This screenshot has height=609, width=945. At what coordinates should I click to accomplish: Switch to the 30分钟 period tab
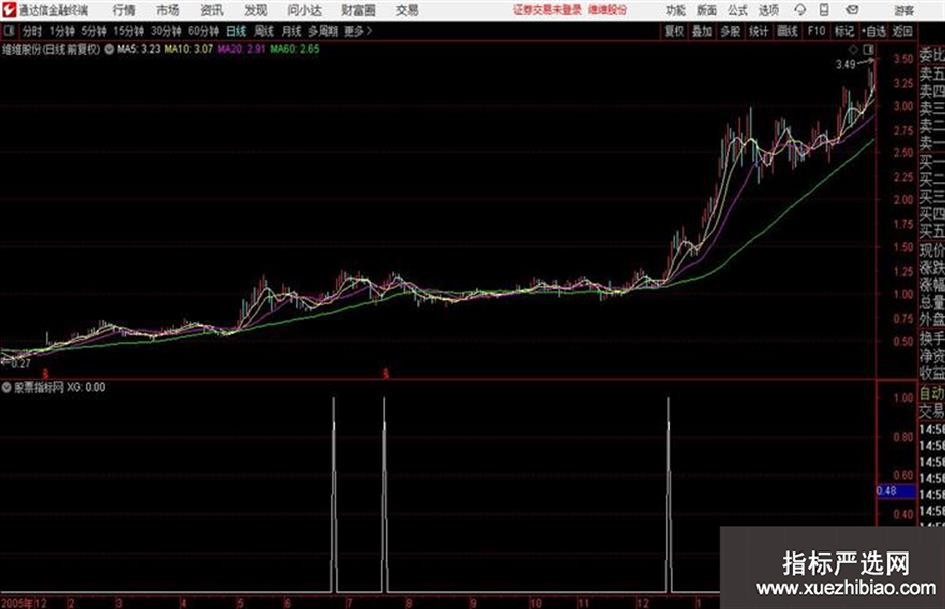pyautogui.click(x=166, y=31)
